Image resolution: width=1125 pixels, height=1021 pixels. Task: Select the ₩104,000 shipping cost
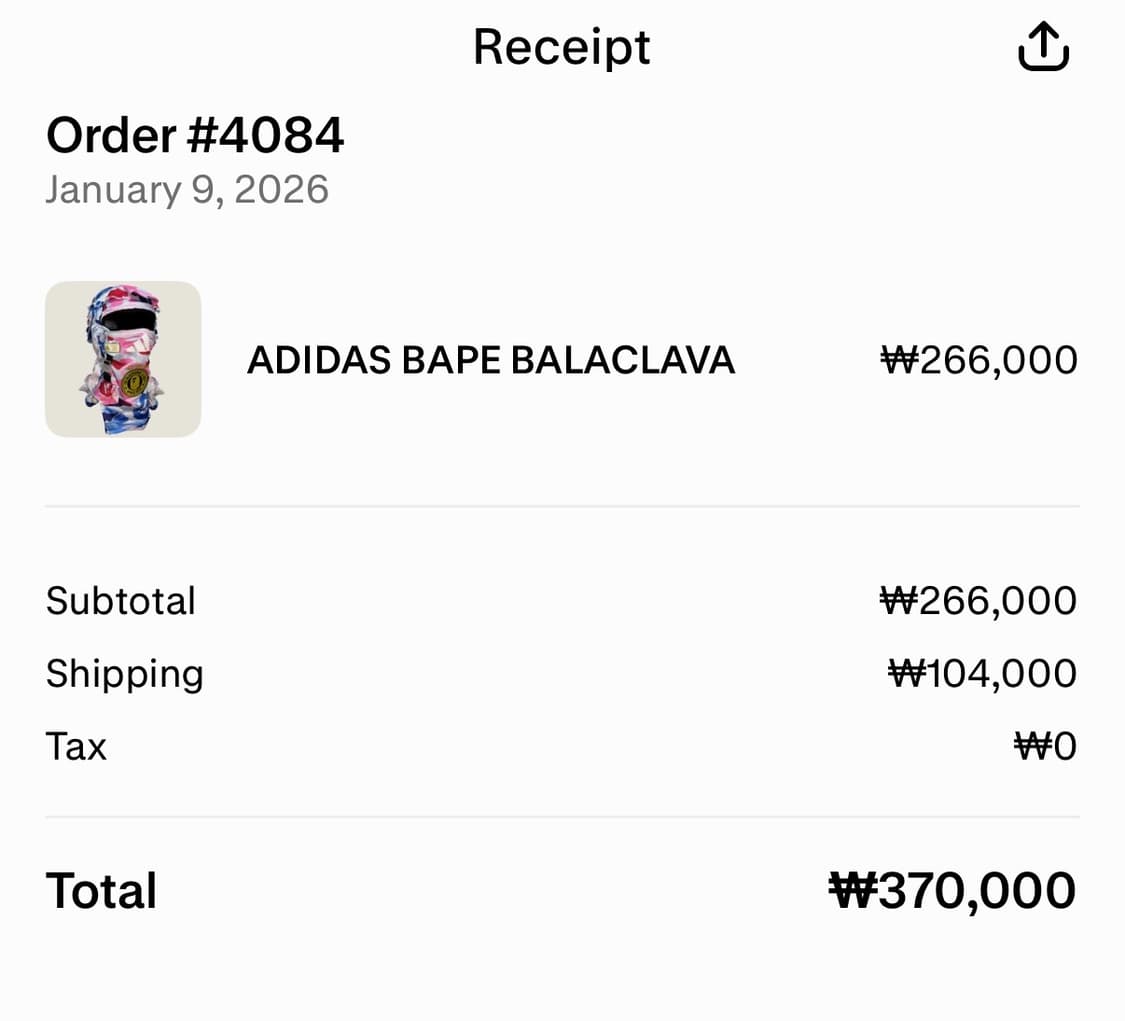point(982,674)
